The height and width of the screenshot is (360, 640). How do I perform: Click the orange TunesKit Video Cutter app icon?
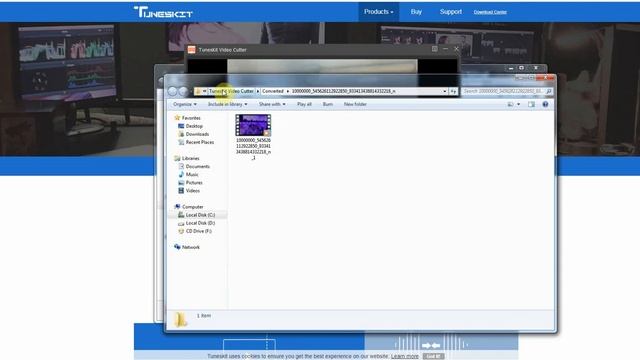(191, 49)
